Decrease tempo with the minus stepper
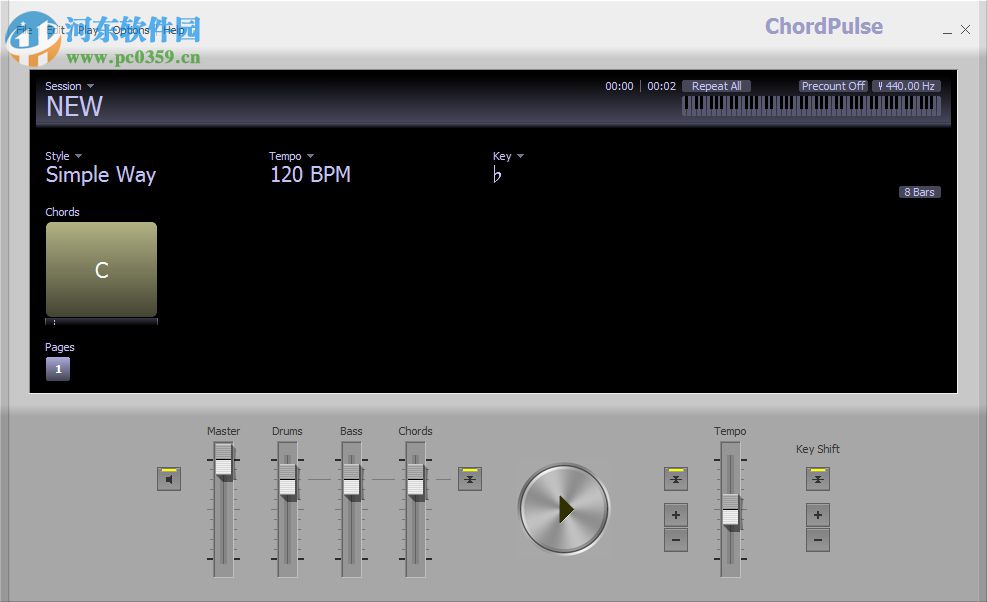Image resolution: width=987 pixels, height=602 pixels. (x=675, y=540)
